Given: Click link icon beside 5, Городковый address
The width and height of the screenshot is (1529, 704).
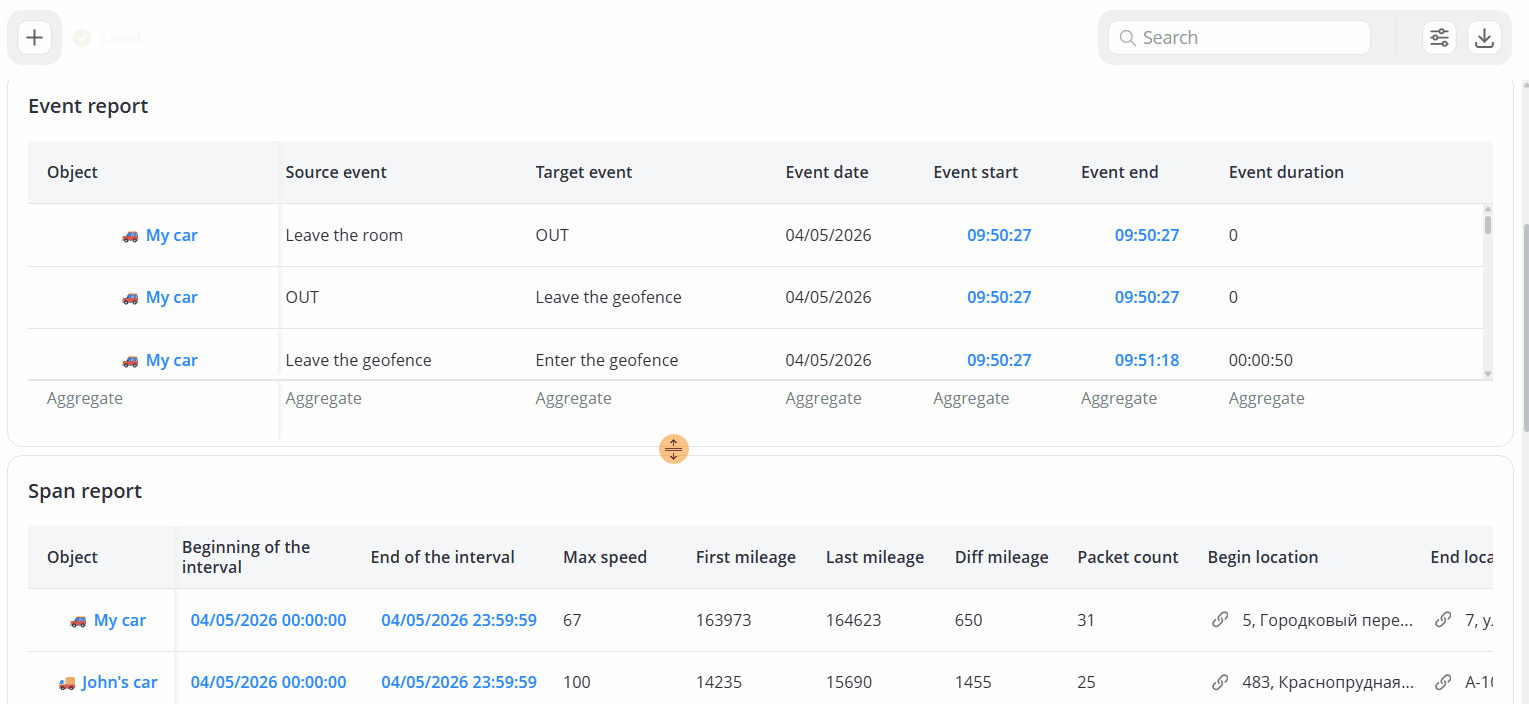Looking at the screenshot, I should 1220,620.
